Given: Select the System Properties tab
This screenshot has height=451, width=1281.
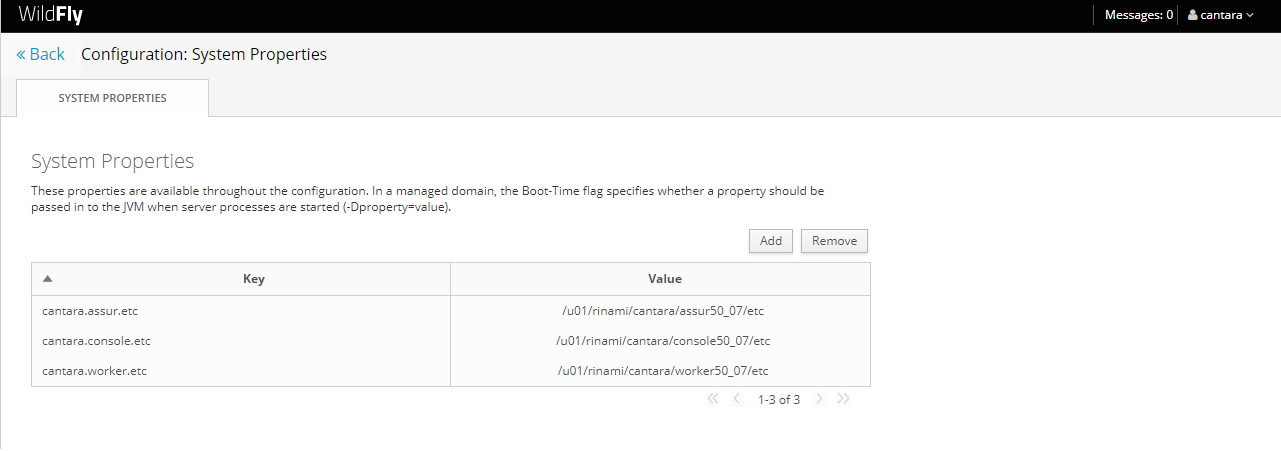Looking at the screenshot, I should point(112,98).
